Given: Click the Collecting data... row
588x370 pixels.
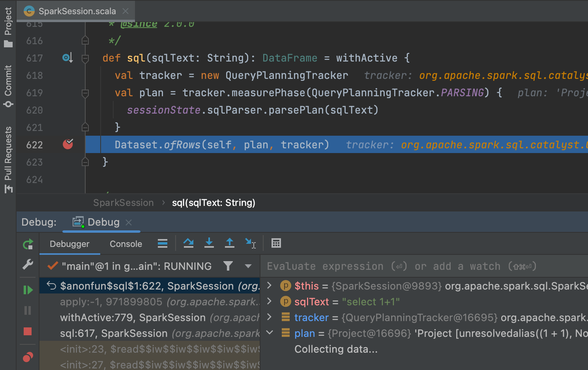Looking at the screenshot, I should pyautogui.click(x=336, y=349).
